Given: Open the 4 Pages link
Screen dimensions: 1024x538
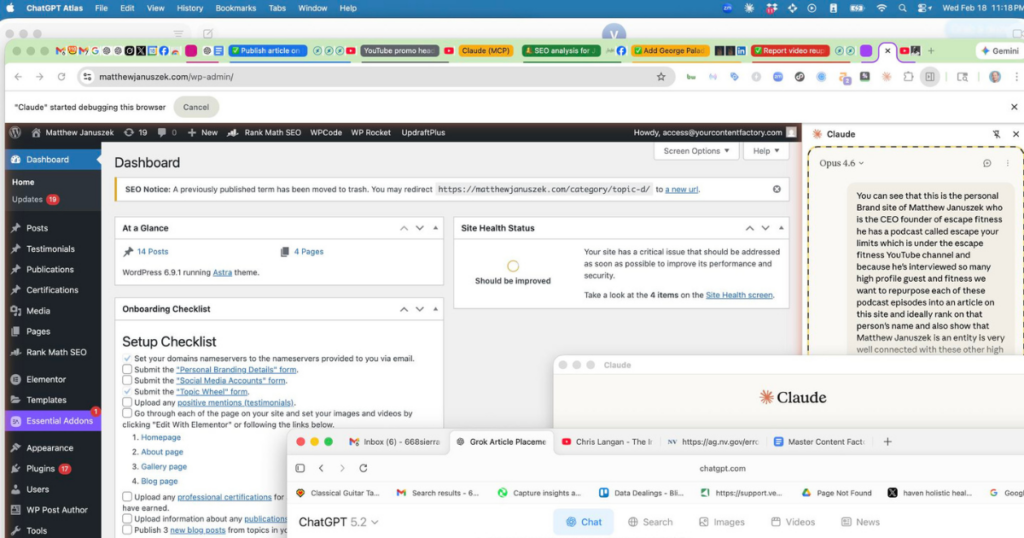Looking at the screenshot, I should [x=308, y=251].
